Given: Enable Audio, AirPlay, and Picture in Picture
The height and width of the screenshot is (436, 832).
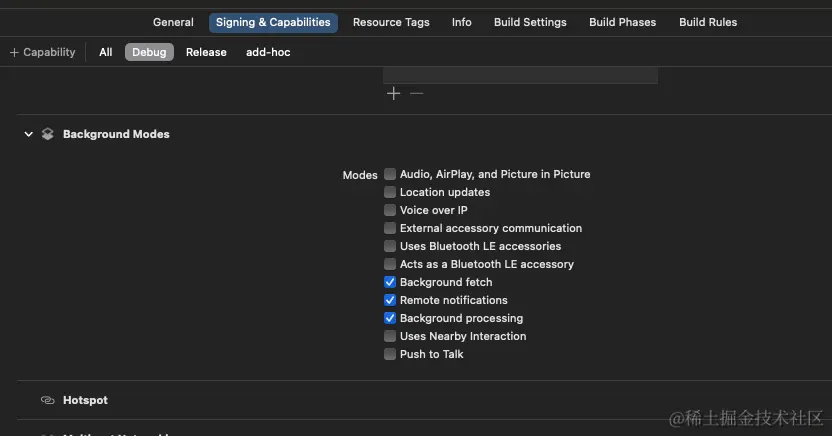Looking at the screenshot, I should click(x=390, y=174).
